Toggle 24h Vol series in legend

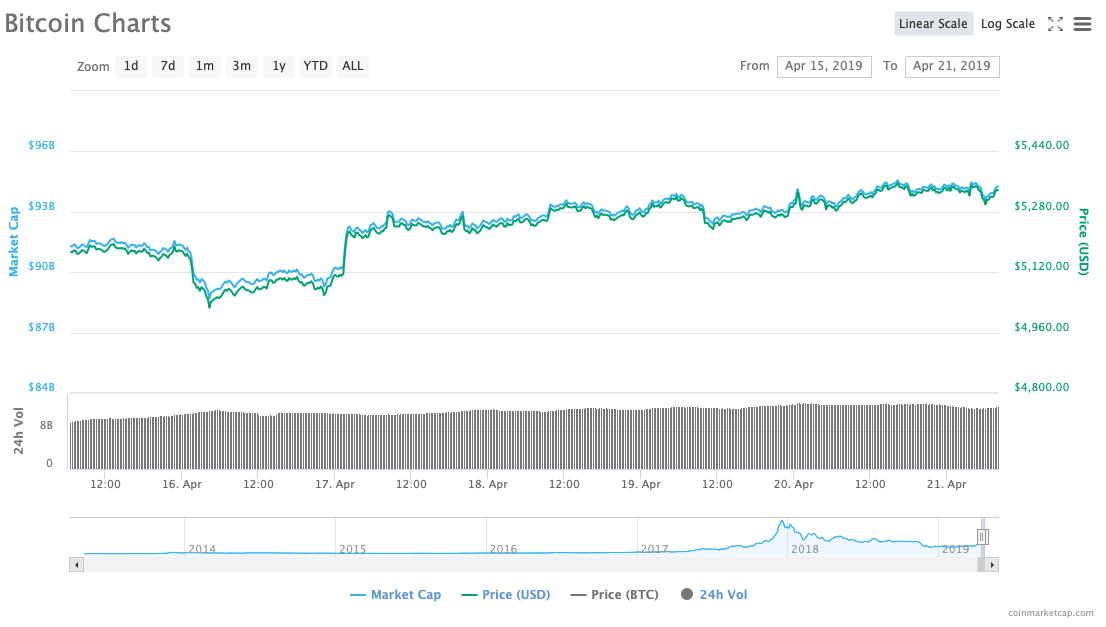tap(714, 595)
